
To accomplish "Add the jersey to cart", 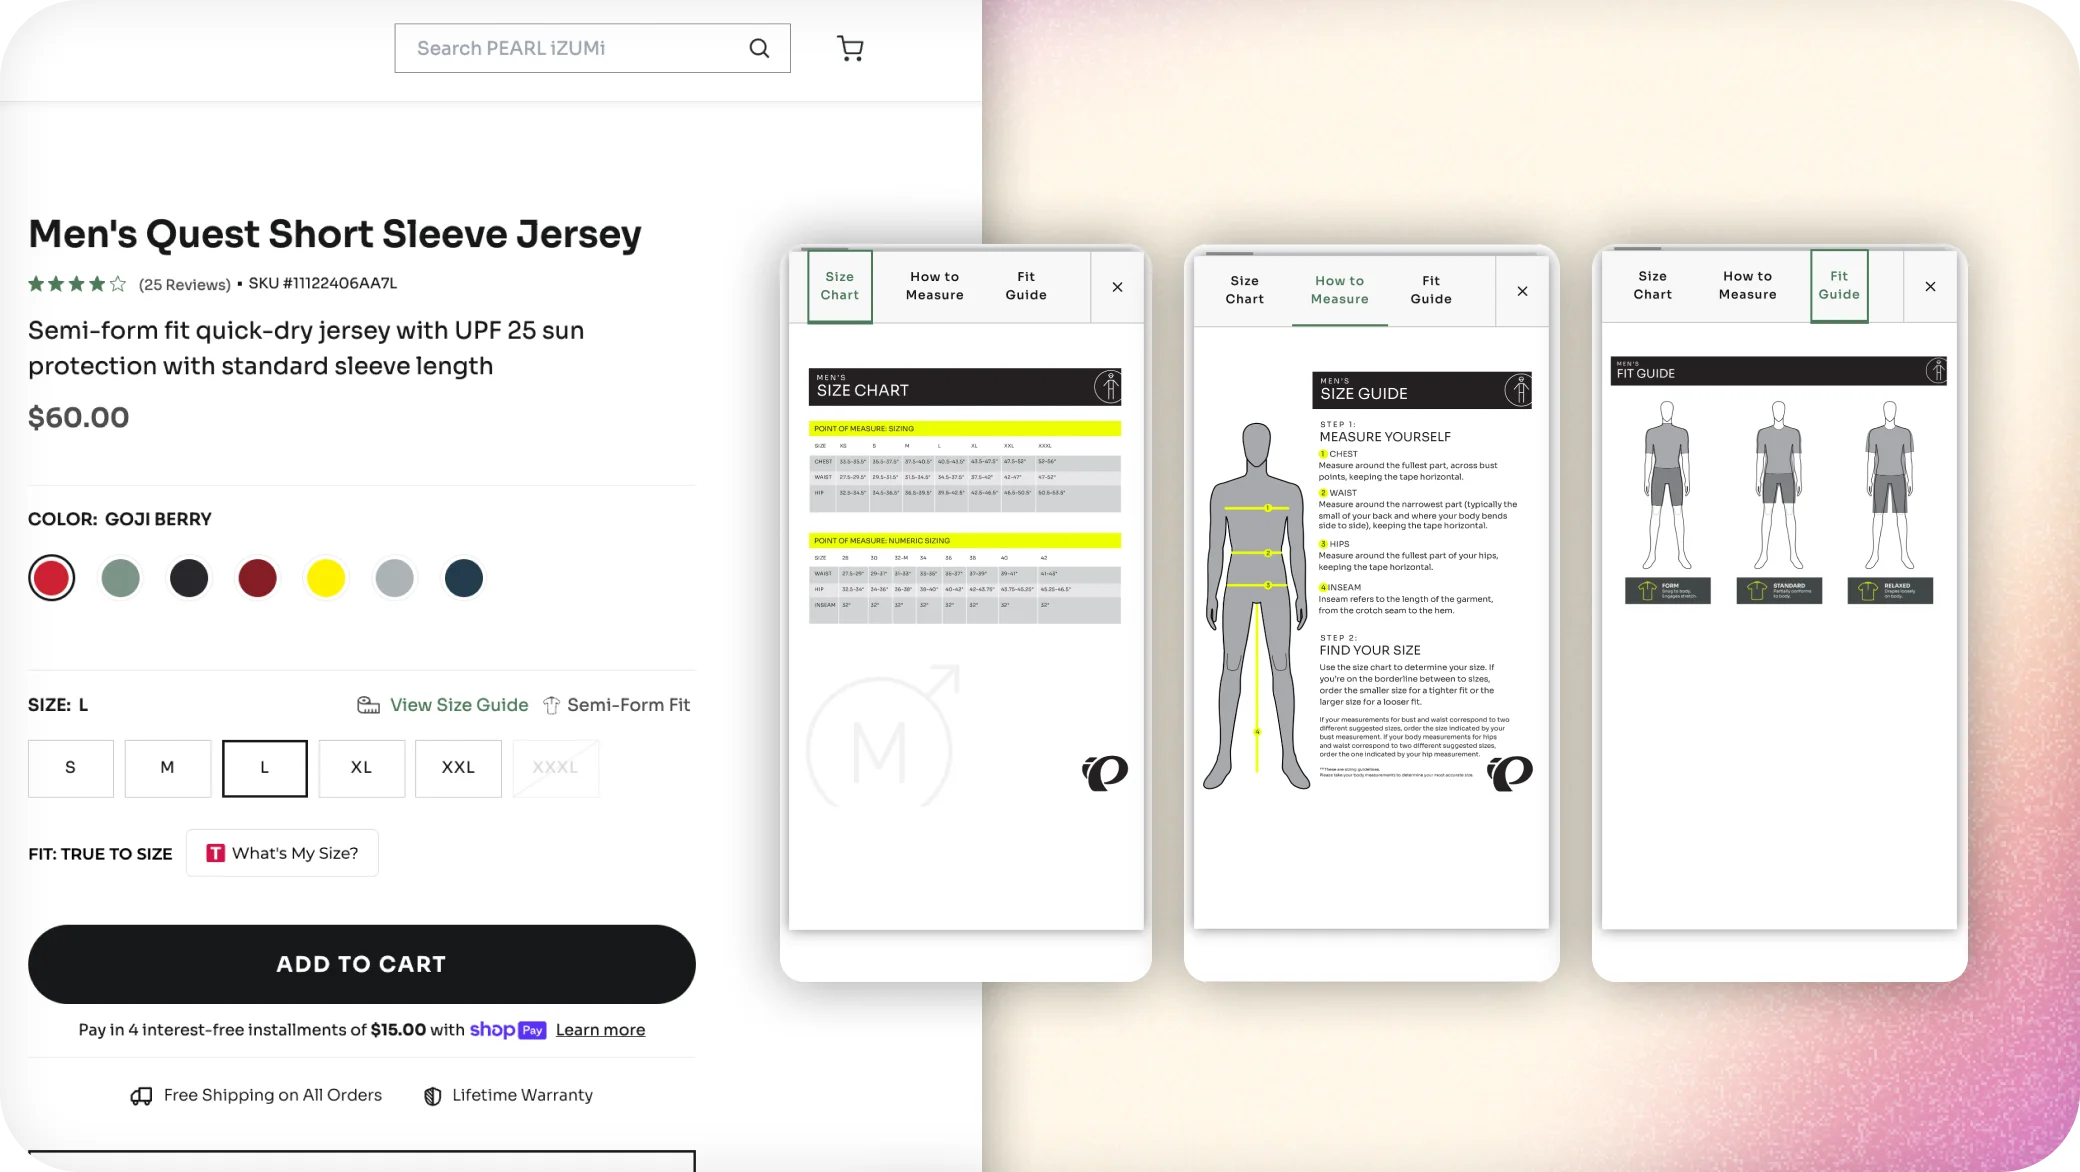I will click(x=362, y=964).
